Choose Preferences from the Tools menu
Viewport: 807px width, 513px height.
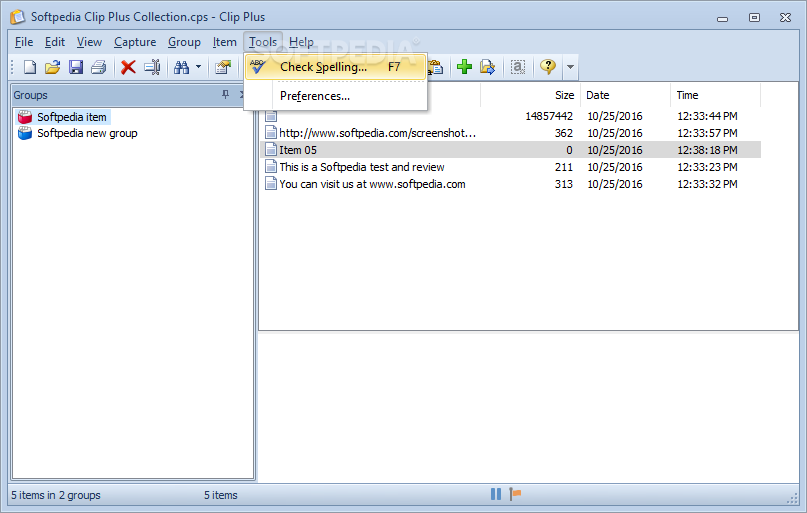pyautogui.click(x=336, y=96)
